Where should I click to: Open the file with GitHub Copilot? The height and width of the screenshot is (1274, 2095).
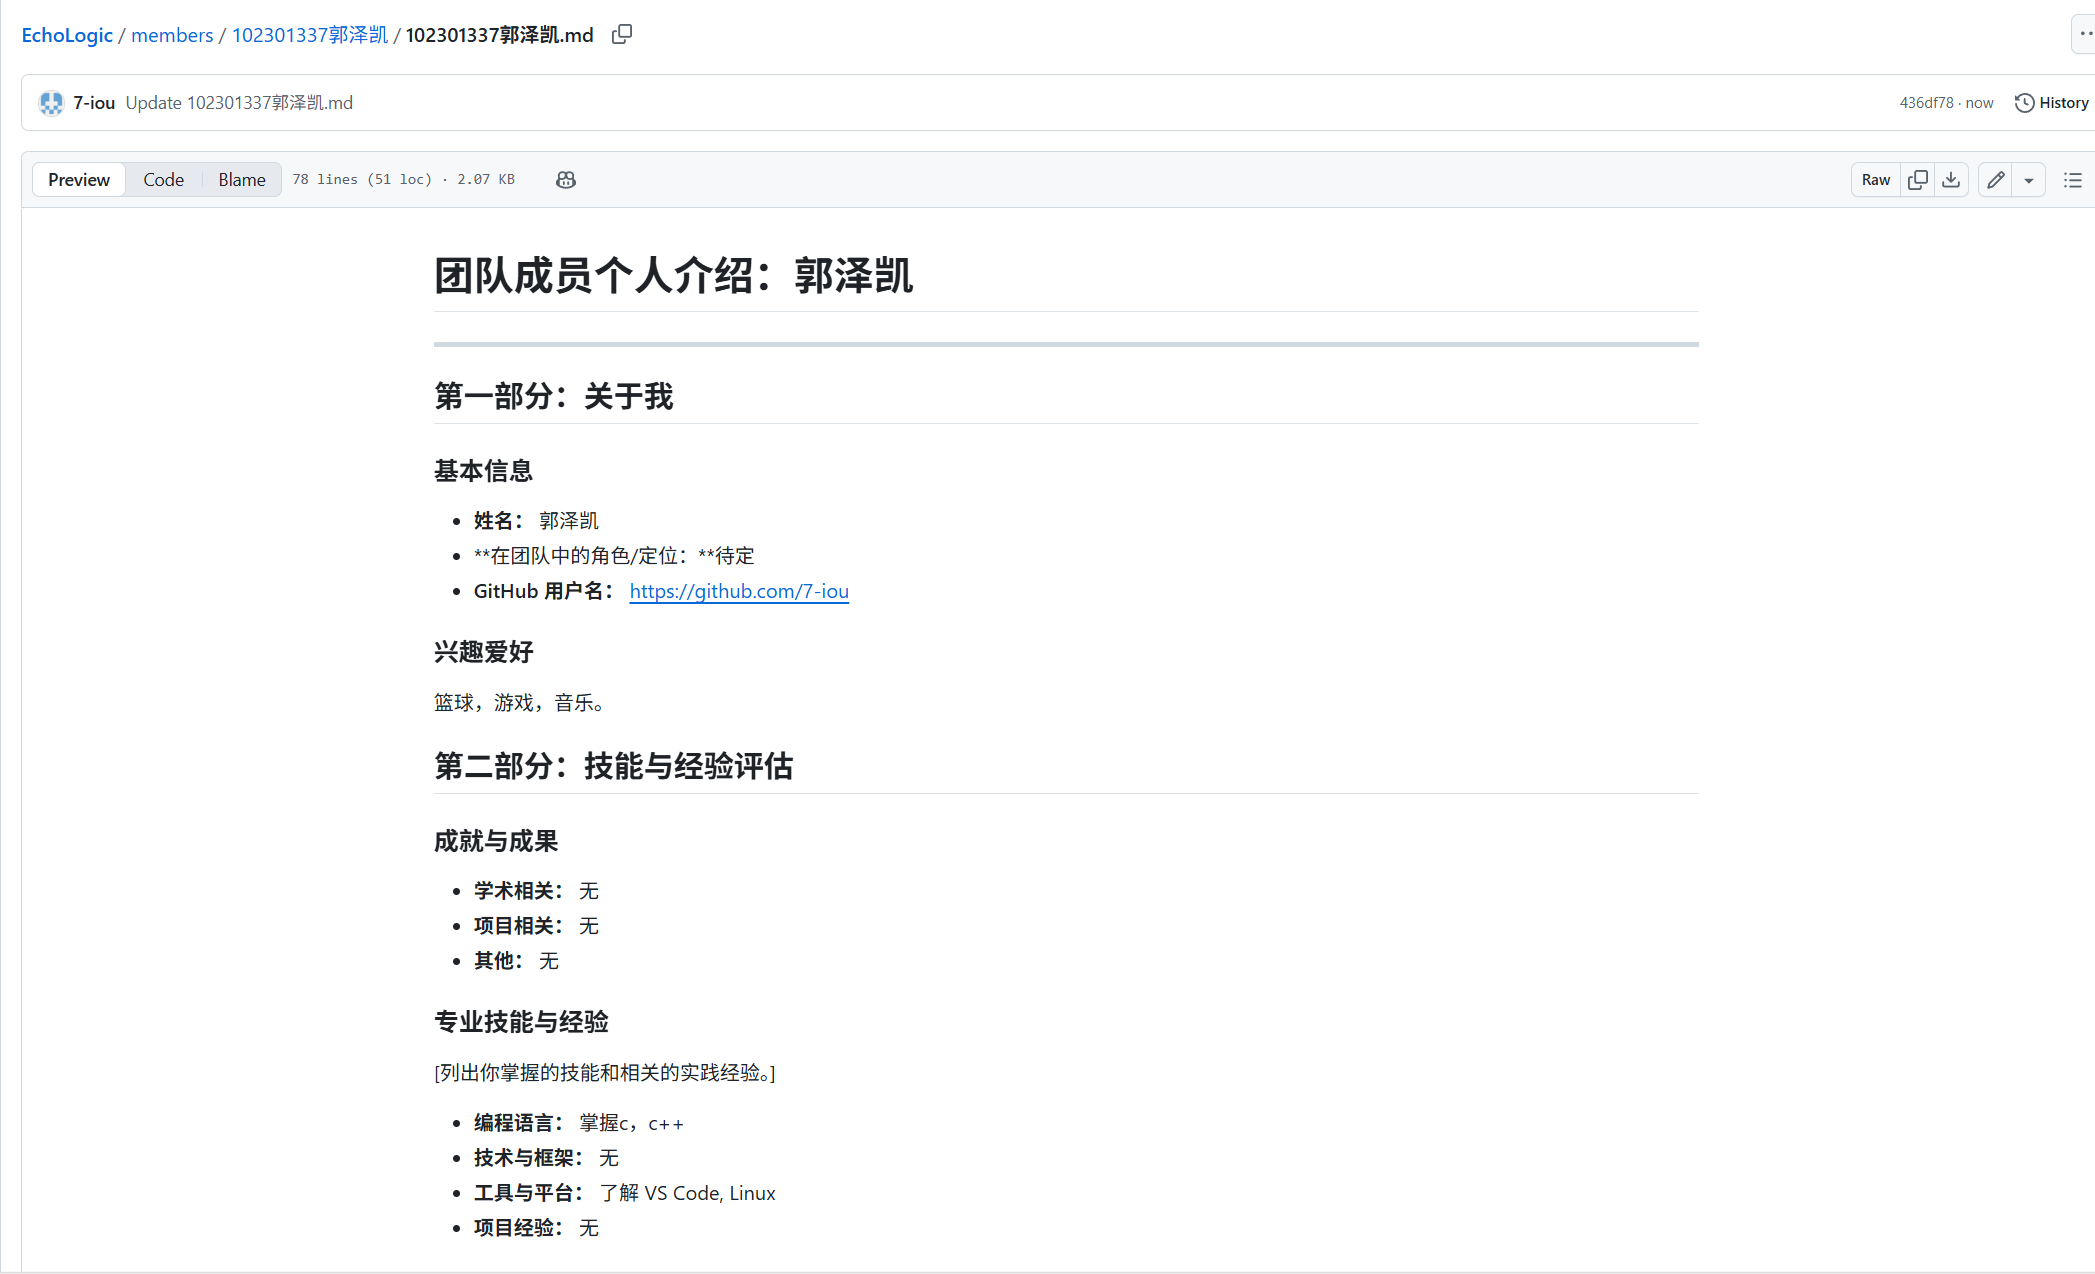point(565,179)
